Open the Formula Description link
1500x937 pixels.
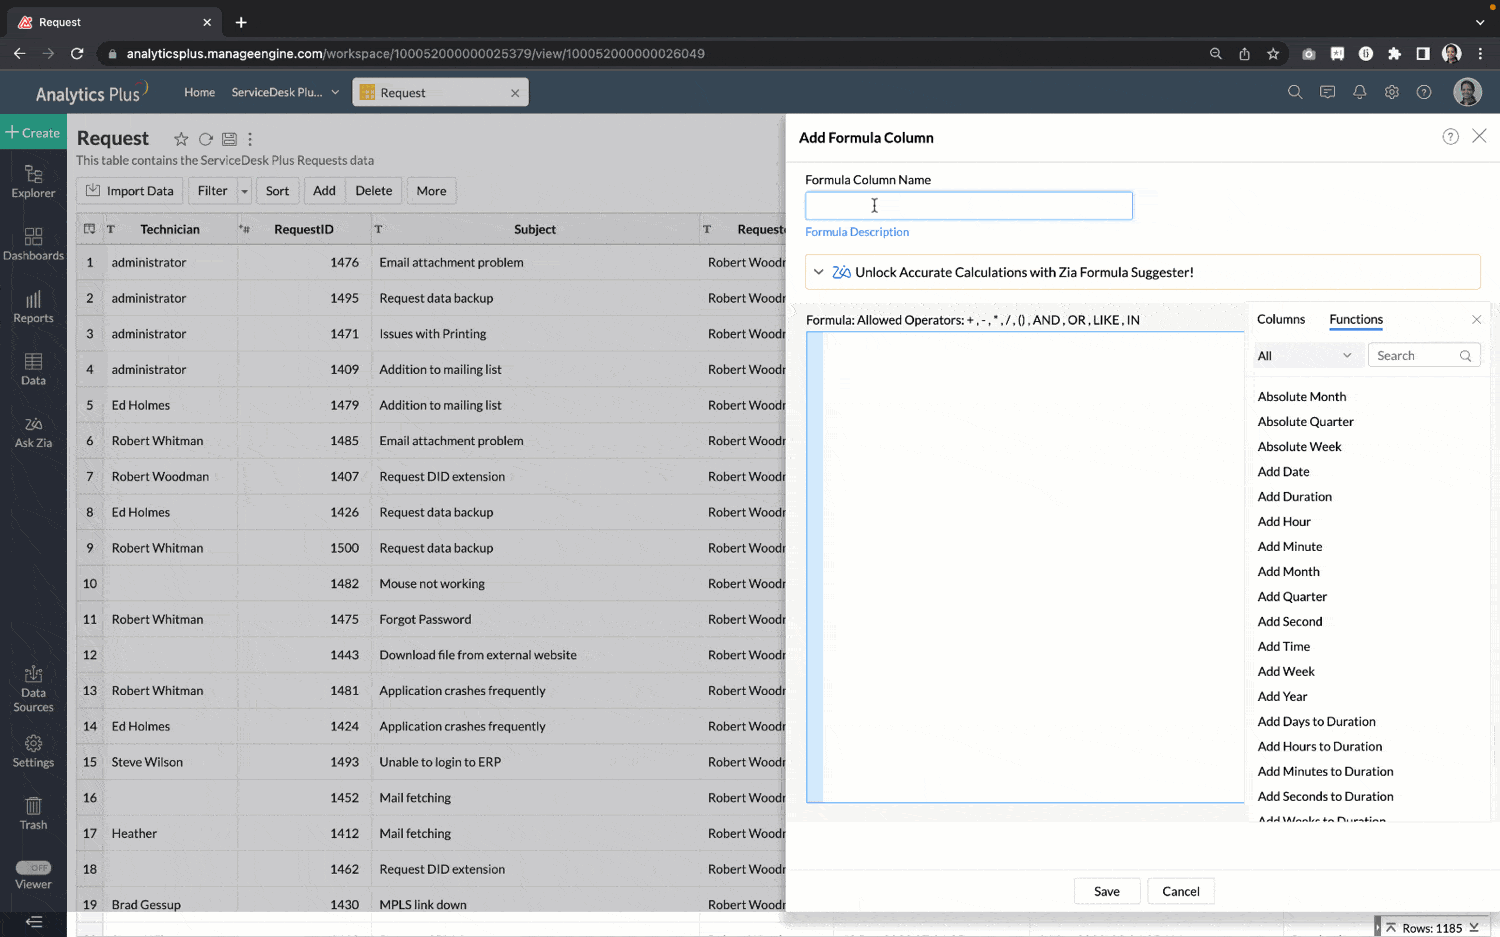coord(857,232)
